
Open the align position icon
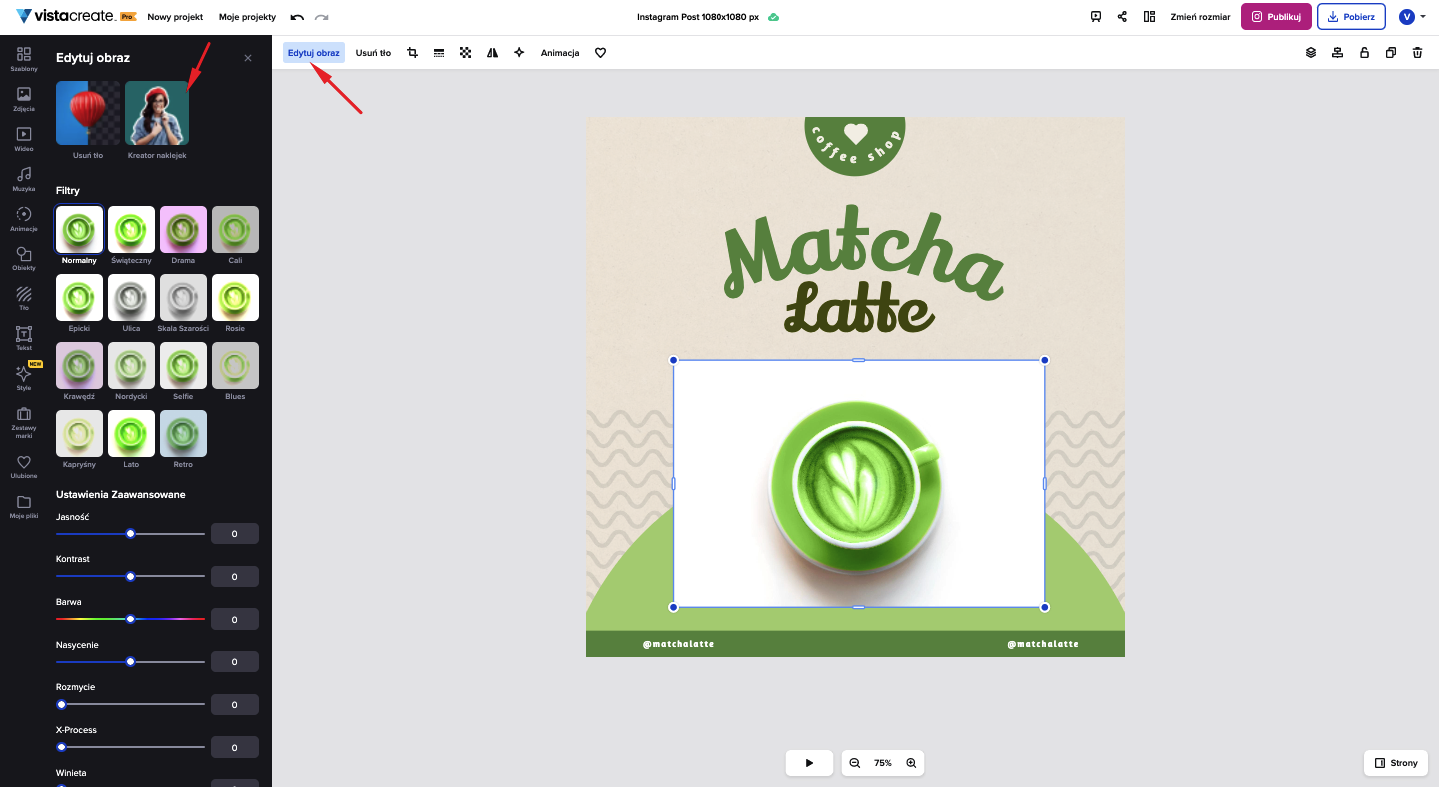[1337, 53]
